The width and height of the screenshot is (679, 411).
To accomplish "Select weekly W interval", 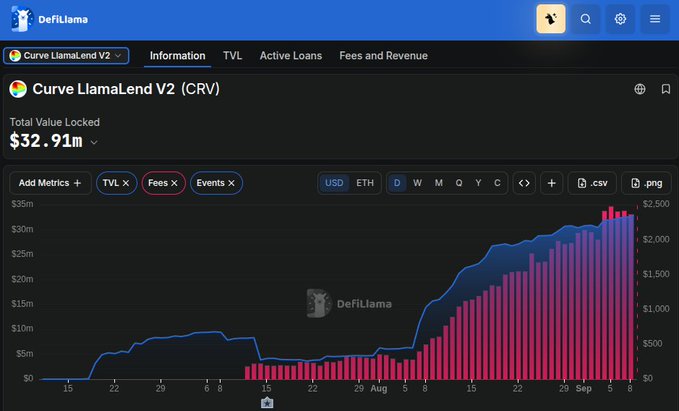I will pos(417,183).
